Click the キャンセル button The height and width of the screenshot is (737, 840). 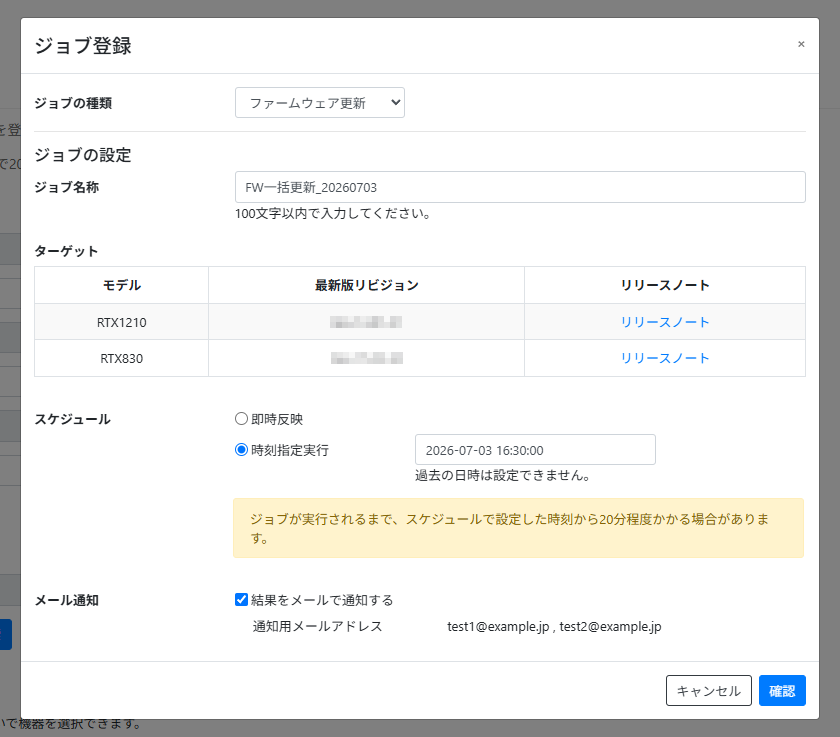click(709, 690)
